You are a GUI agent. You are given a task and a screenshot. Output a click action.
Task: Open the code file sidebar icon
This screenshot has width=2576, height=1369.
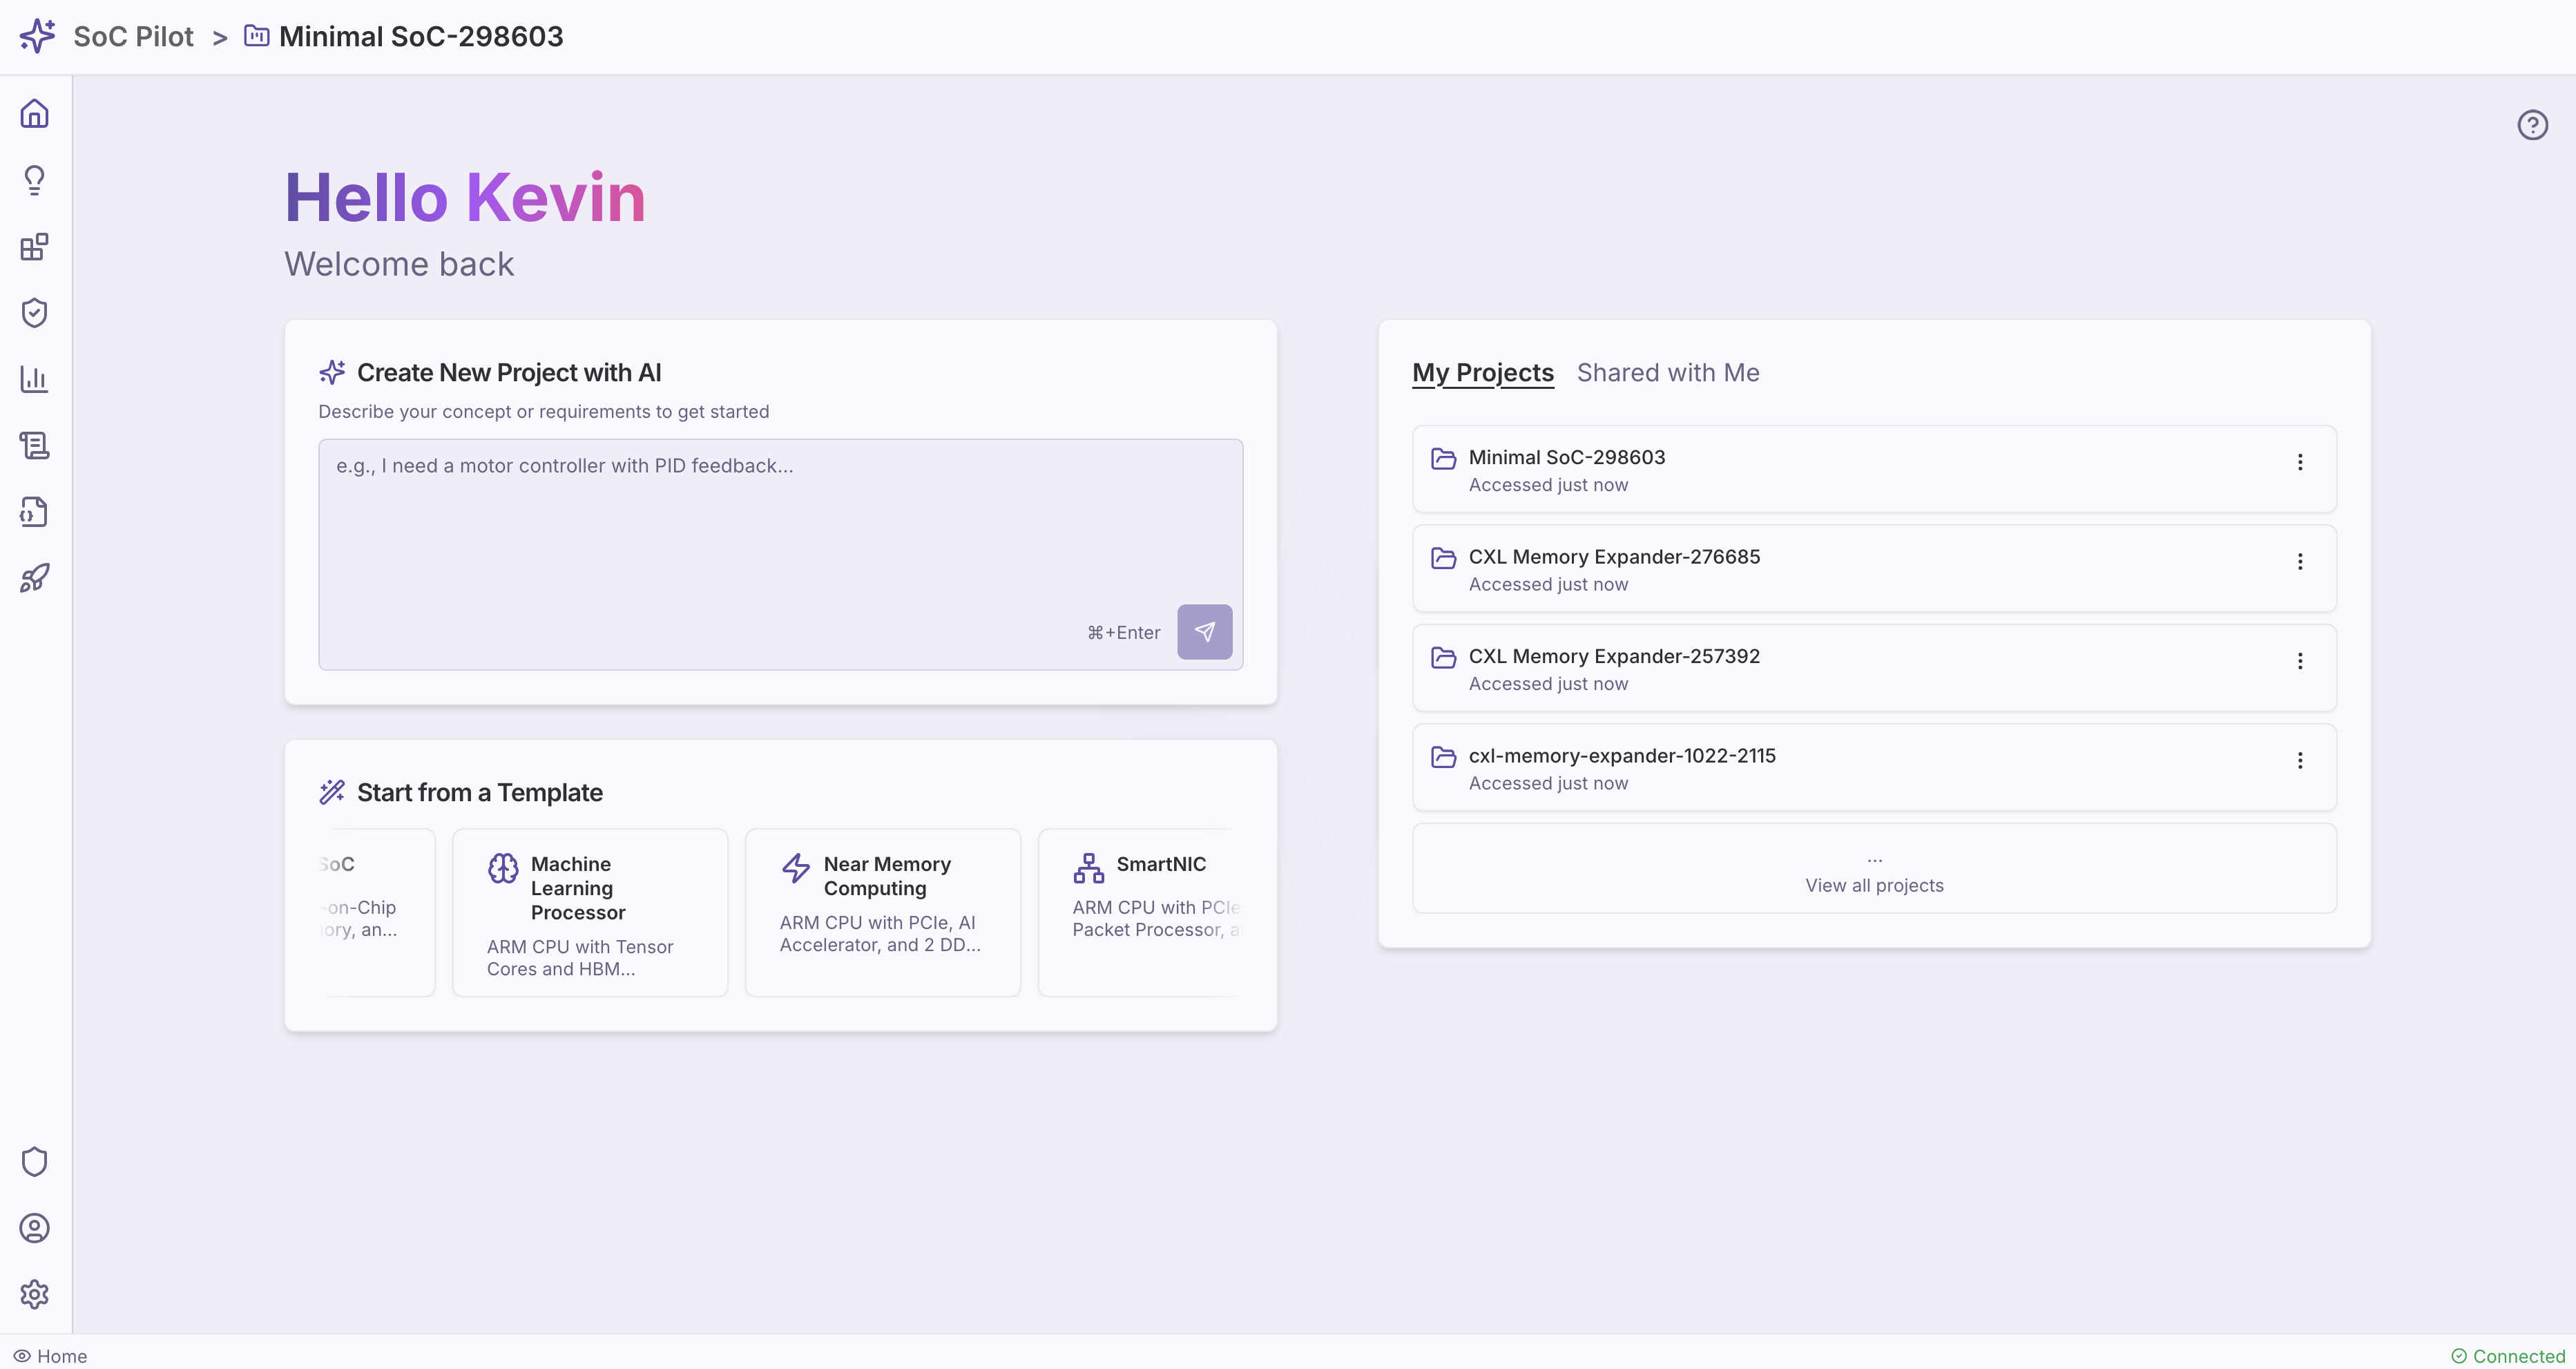[x=34, y=512]
